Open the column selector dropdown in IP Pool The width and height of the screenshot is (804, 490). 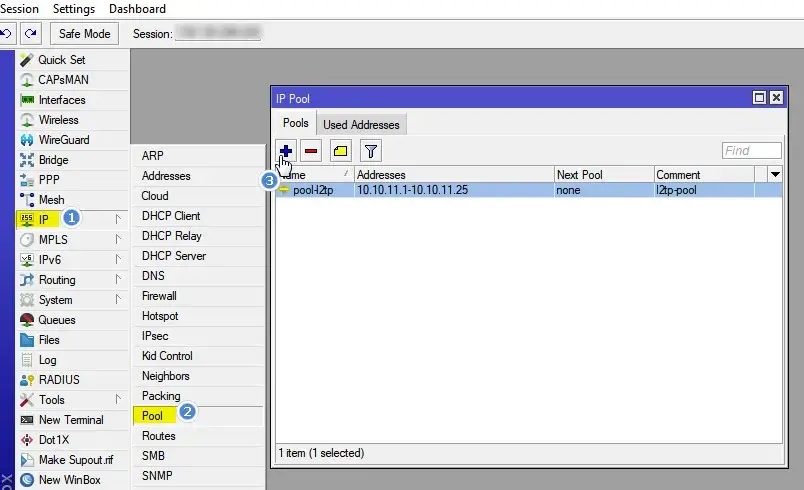click(775, 175)
